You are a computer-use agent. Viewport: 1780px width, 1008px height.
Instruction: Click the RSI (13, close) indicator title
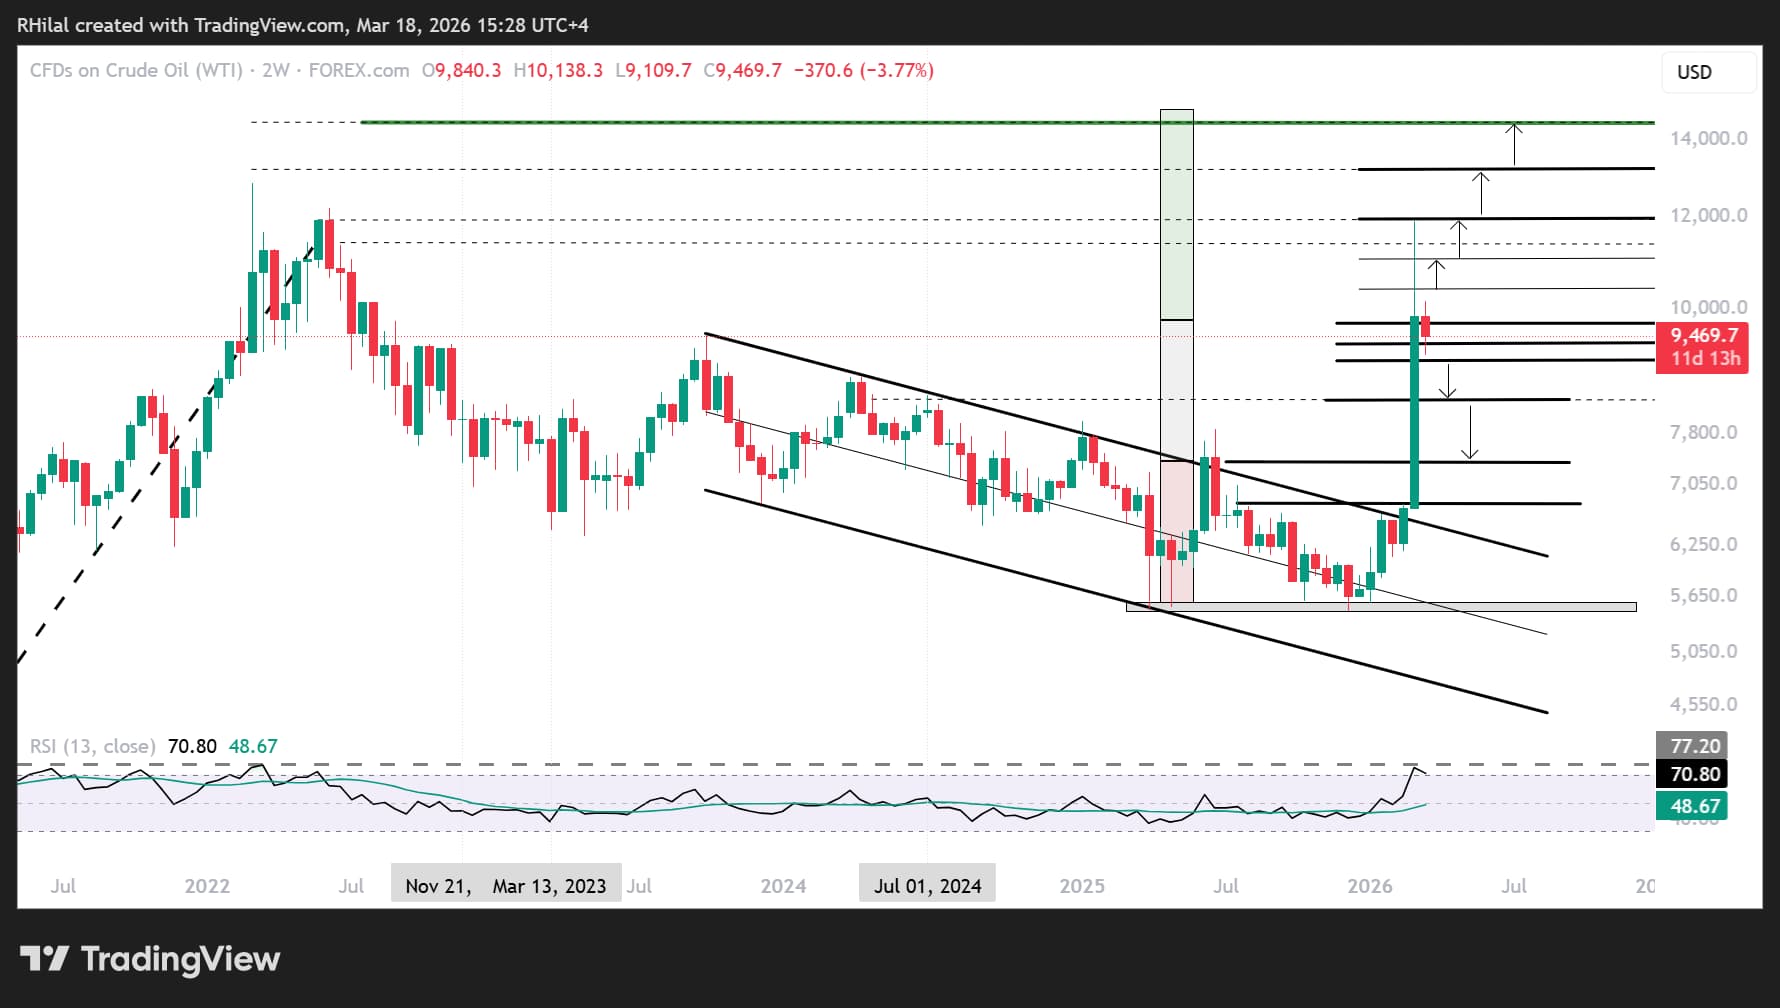click(92, 746)
